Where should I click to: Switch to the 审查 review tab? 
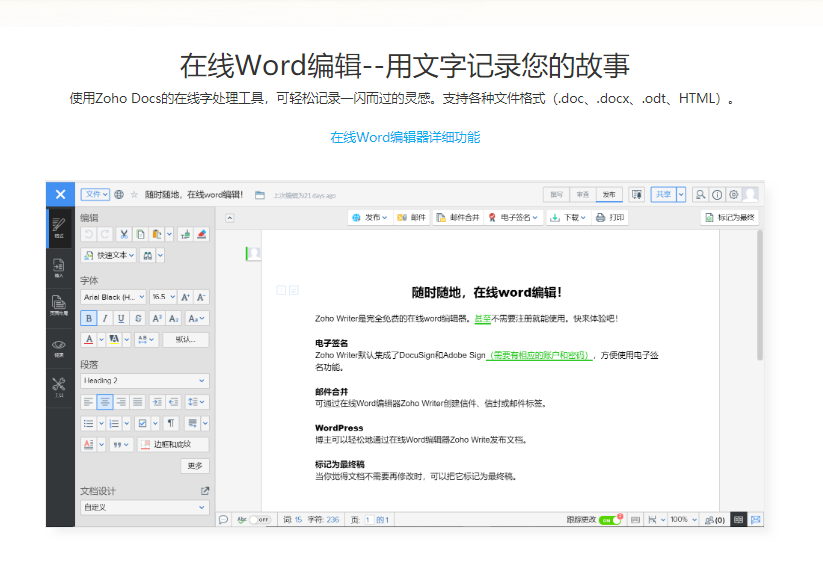(583, 195)
